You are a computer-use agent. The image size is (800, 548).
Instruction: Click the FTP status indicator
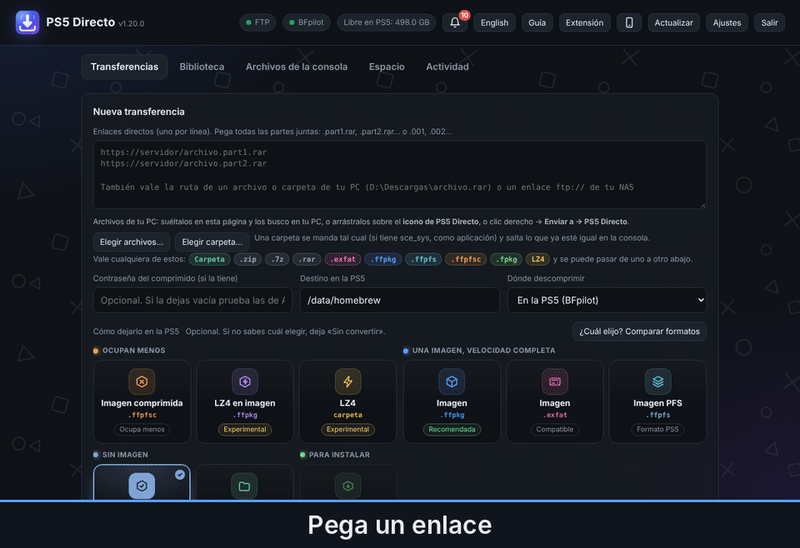(x=258, y=22)
